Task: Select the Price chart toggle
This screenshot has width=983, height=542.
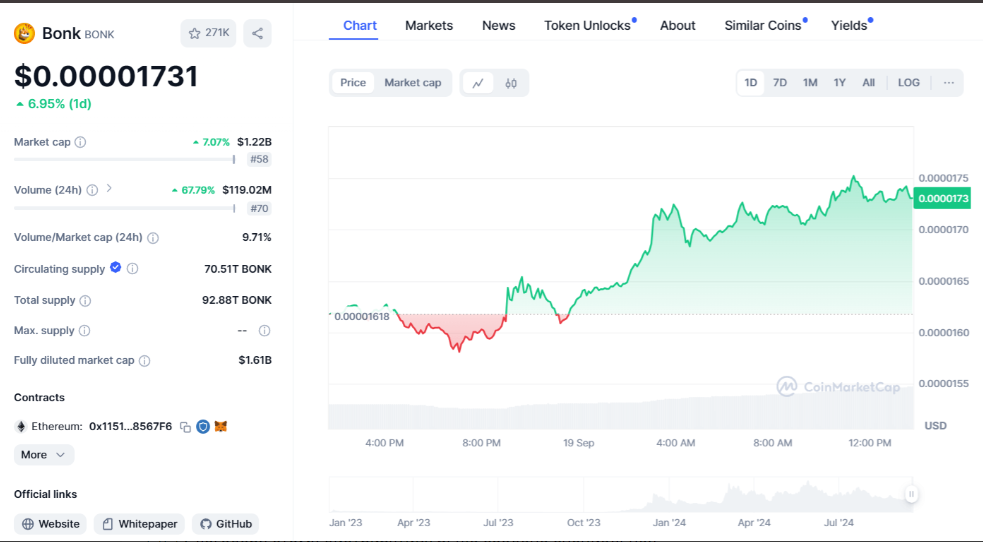Action: click(353, 83)
